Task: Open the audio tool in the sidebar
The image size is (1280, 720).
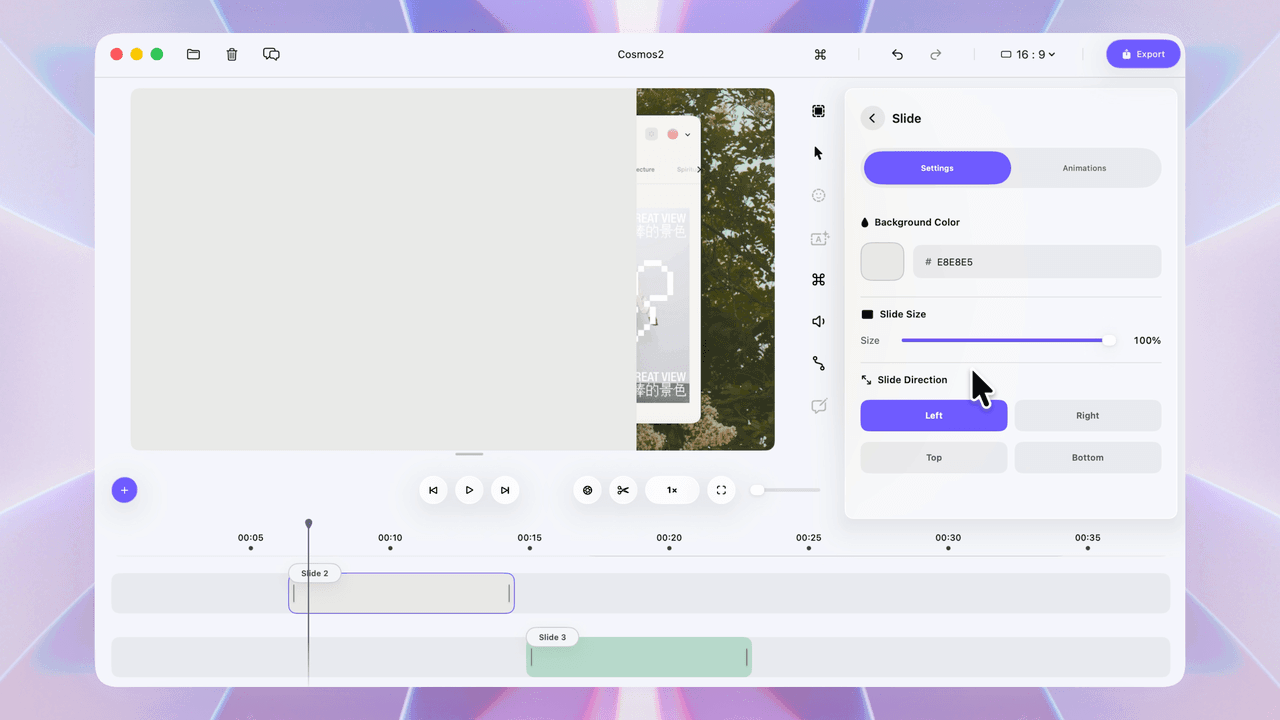Action: pos(818,321)
